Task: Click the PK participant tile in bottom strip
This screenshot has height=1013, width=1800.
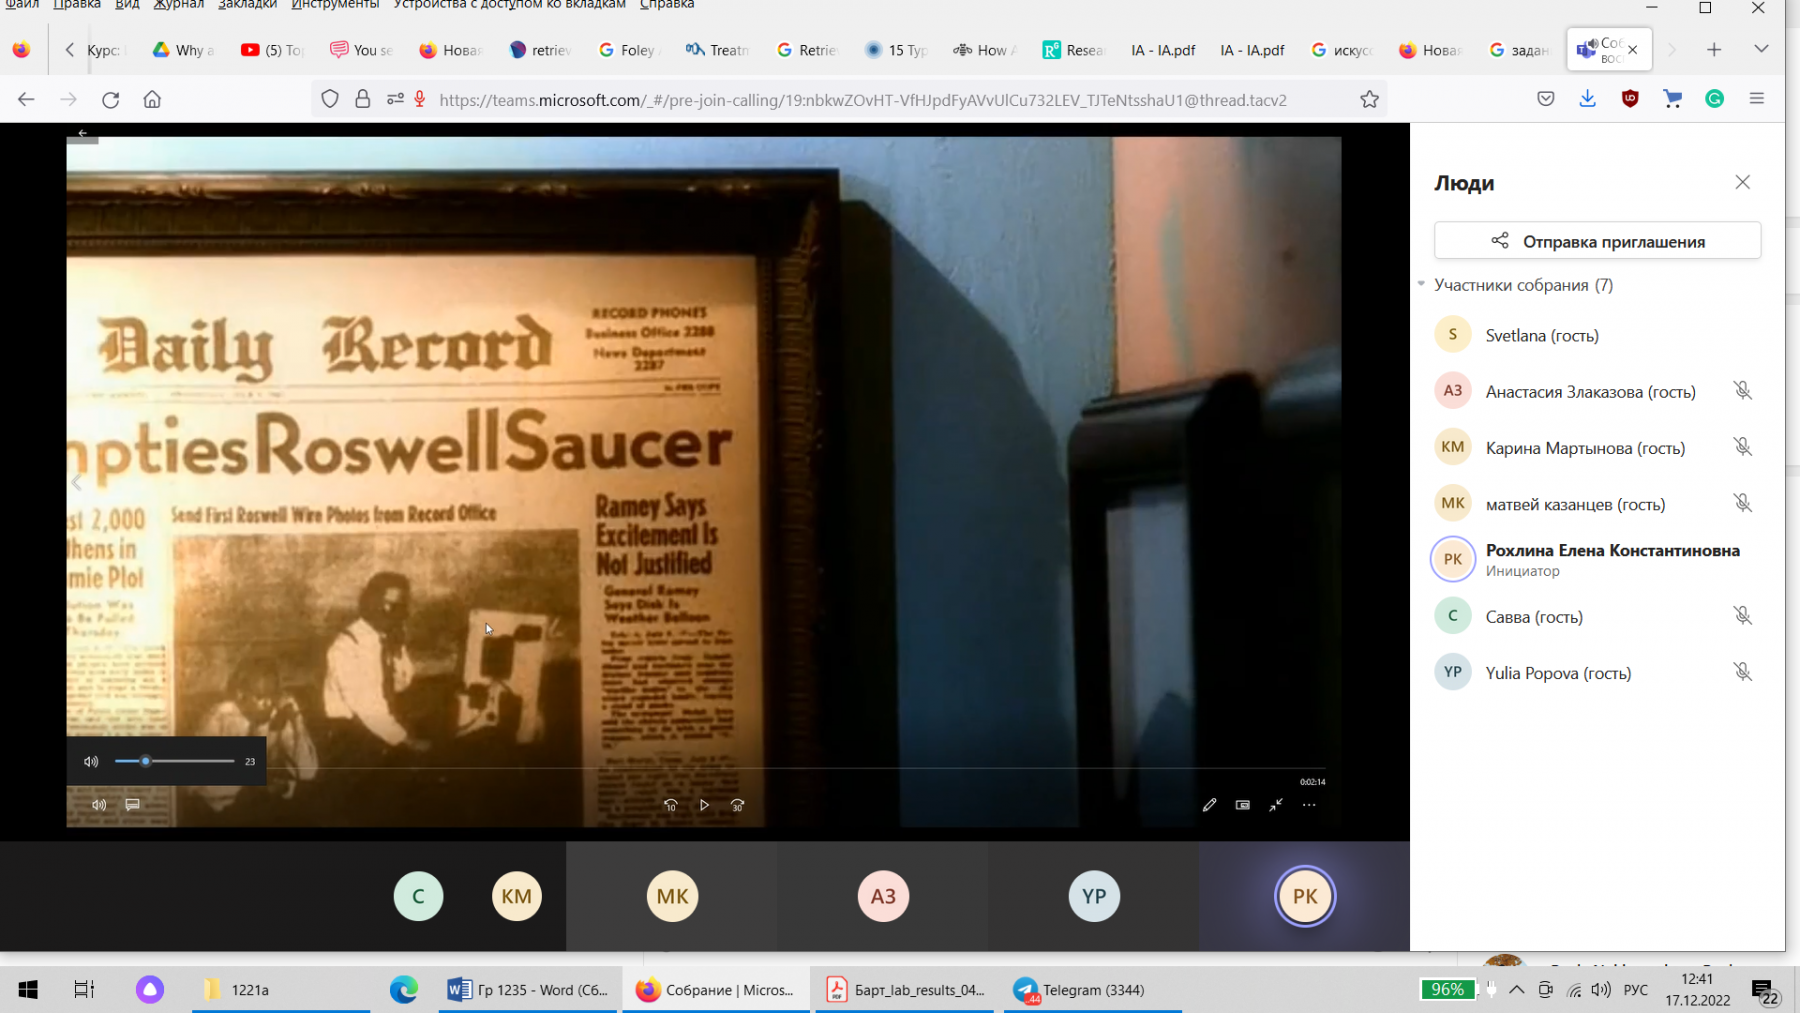Action: [1305, 896]
